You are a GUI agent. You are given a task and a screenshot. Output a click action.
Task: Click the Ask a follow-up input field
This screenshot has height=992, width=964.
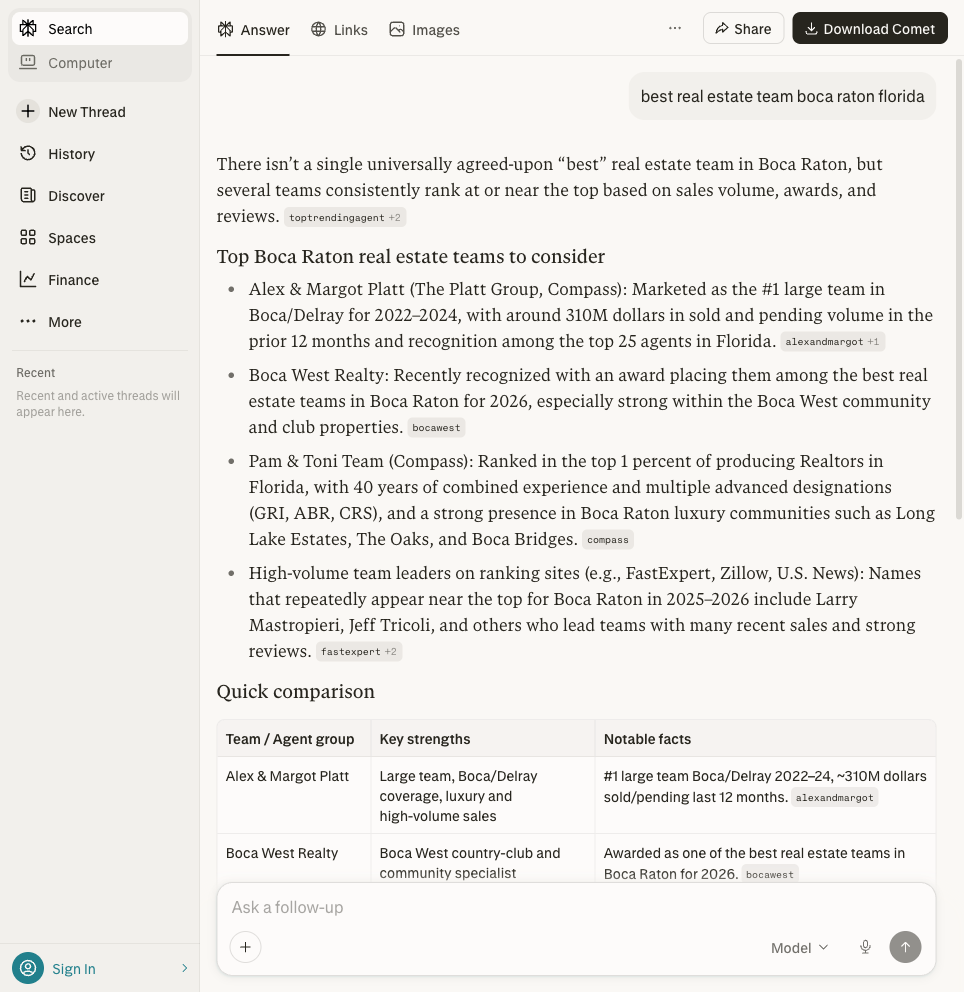pyautogui.click(x=500, y=907)
